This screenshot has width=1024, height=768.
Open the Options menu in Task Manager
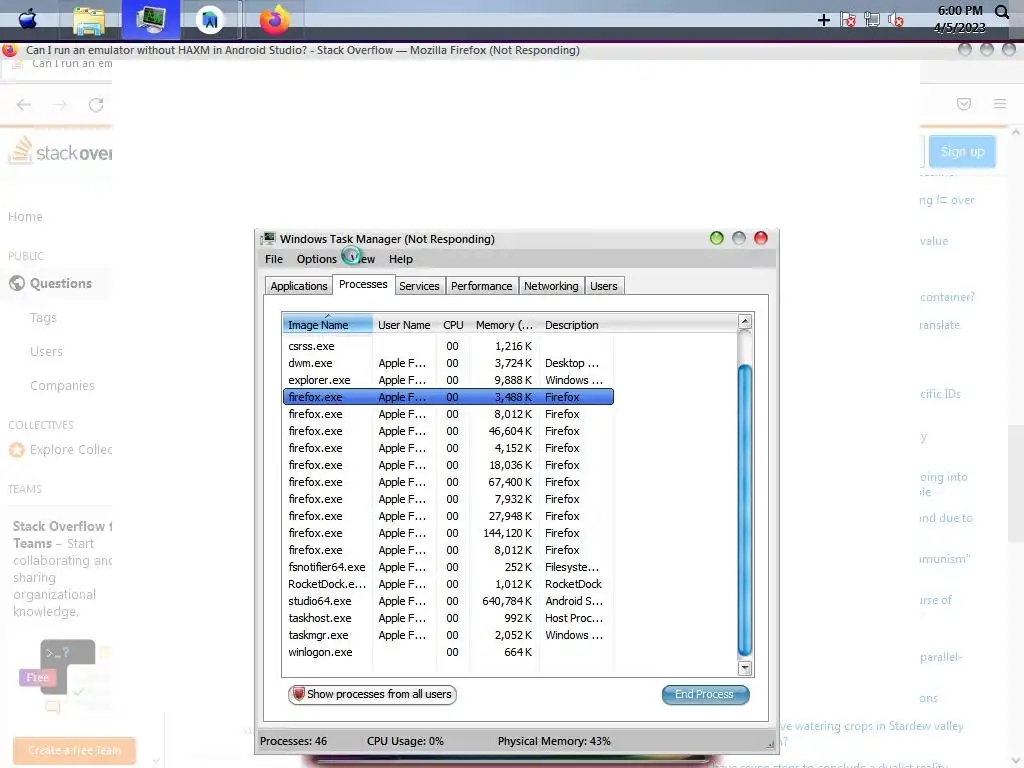(x=317, y=259)
